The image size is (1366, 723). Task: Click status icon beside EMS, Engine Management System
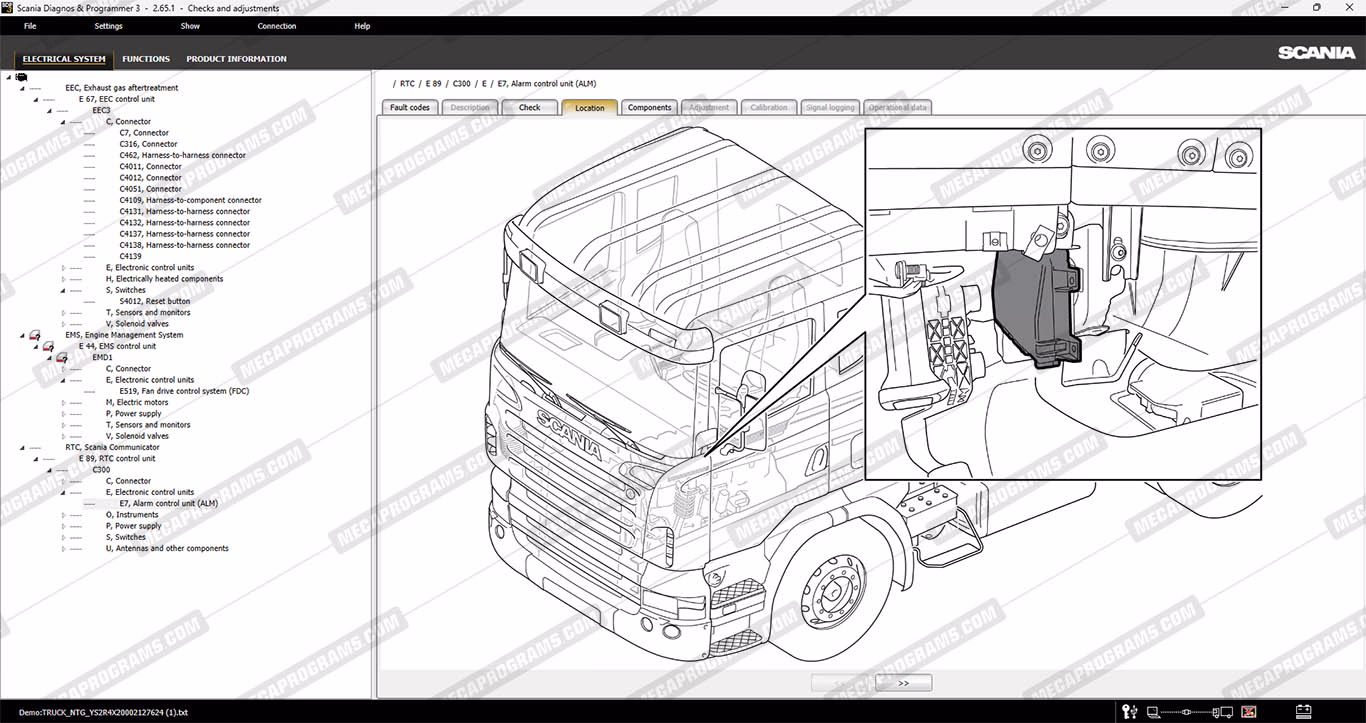point(34,335)
